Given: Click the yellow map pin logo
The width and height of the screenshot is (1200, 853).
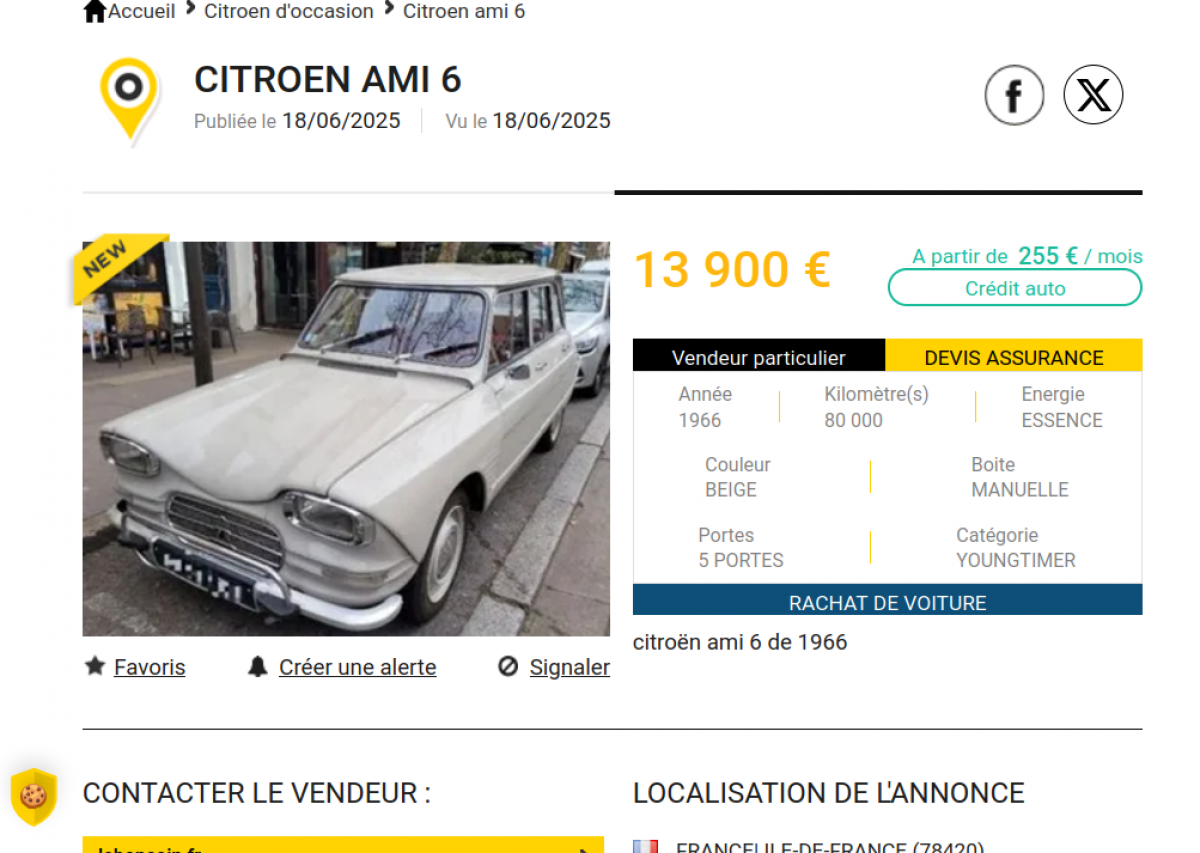Looking at the screenshot, I should pos(129,99).
